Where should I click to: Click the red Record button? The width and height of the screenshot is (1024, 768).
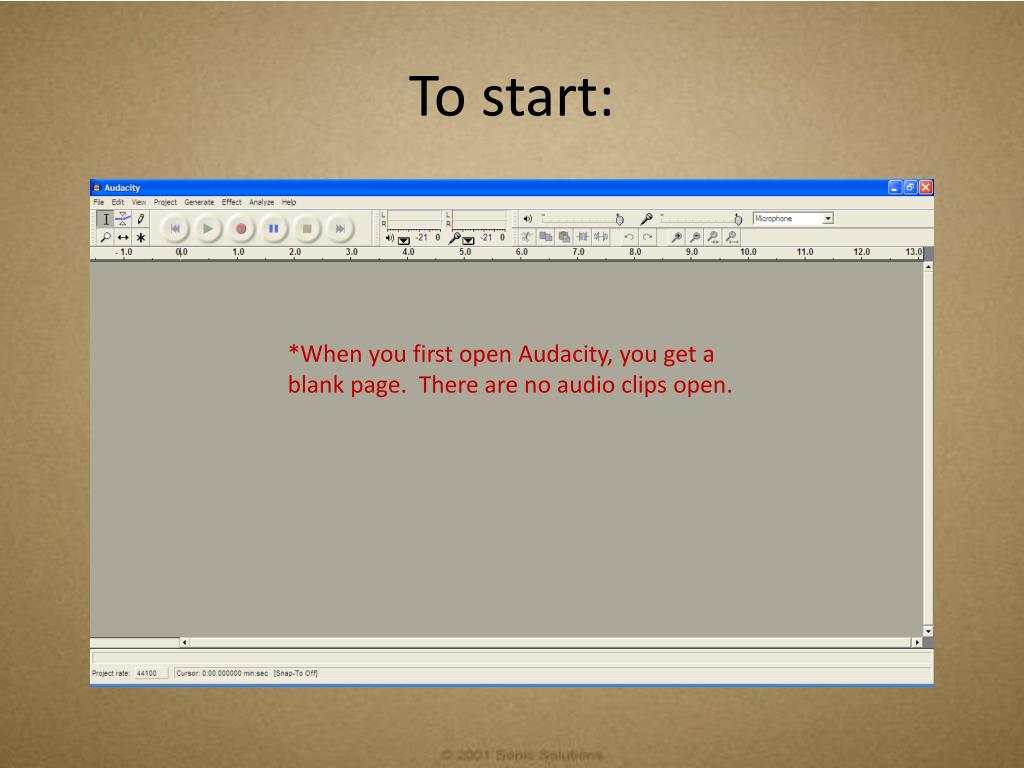[241, 229]
